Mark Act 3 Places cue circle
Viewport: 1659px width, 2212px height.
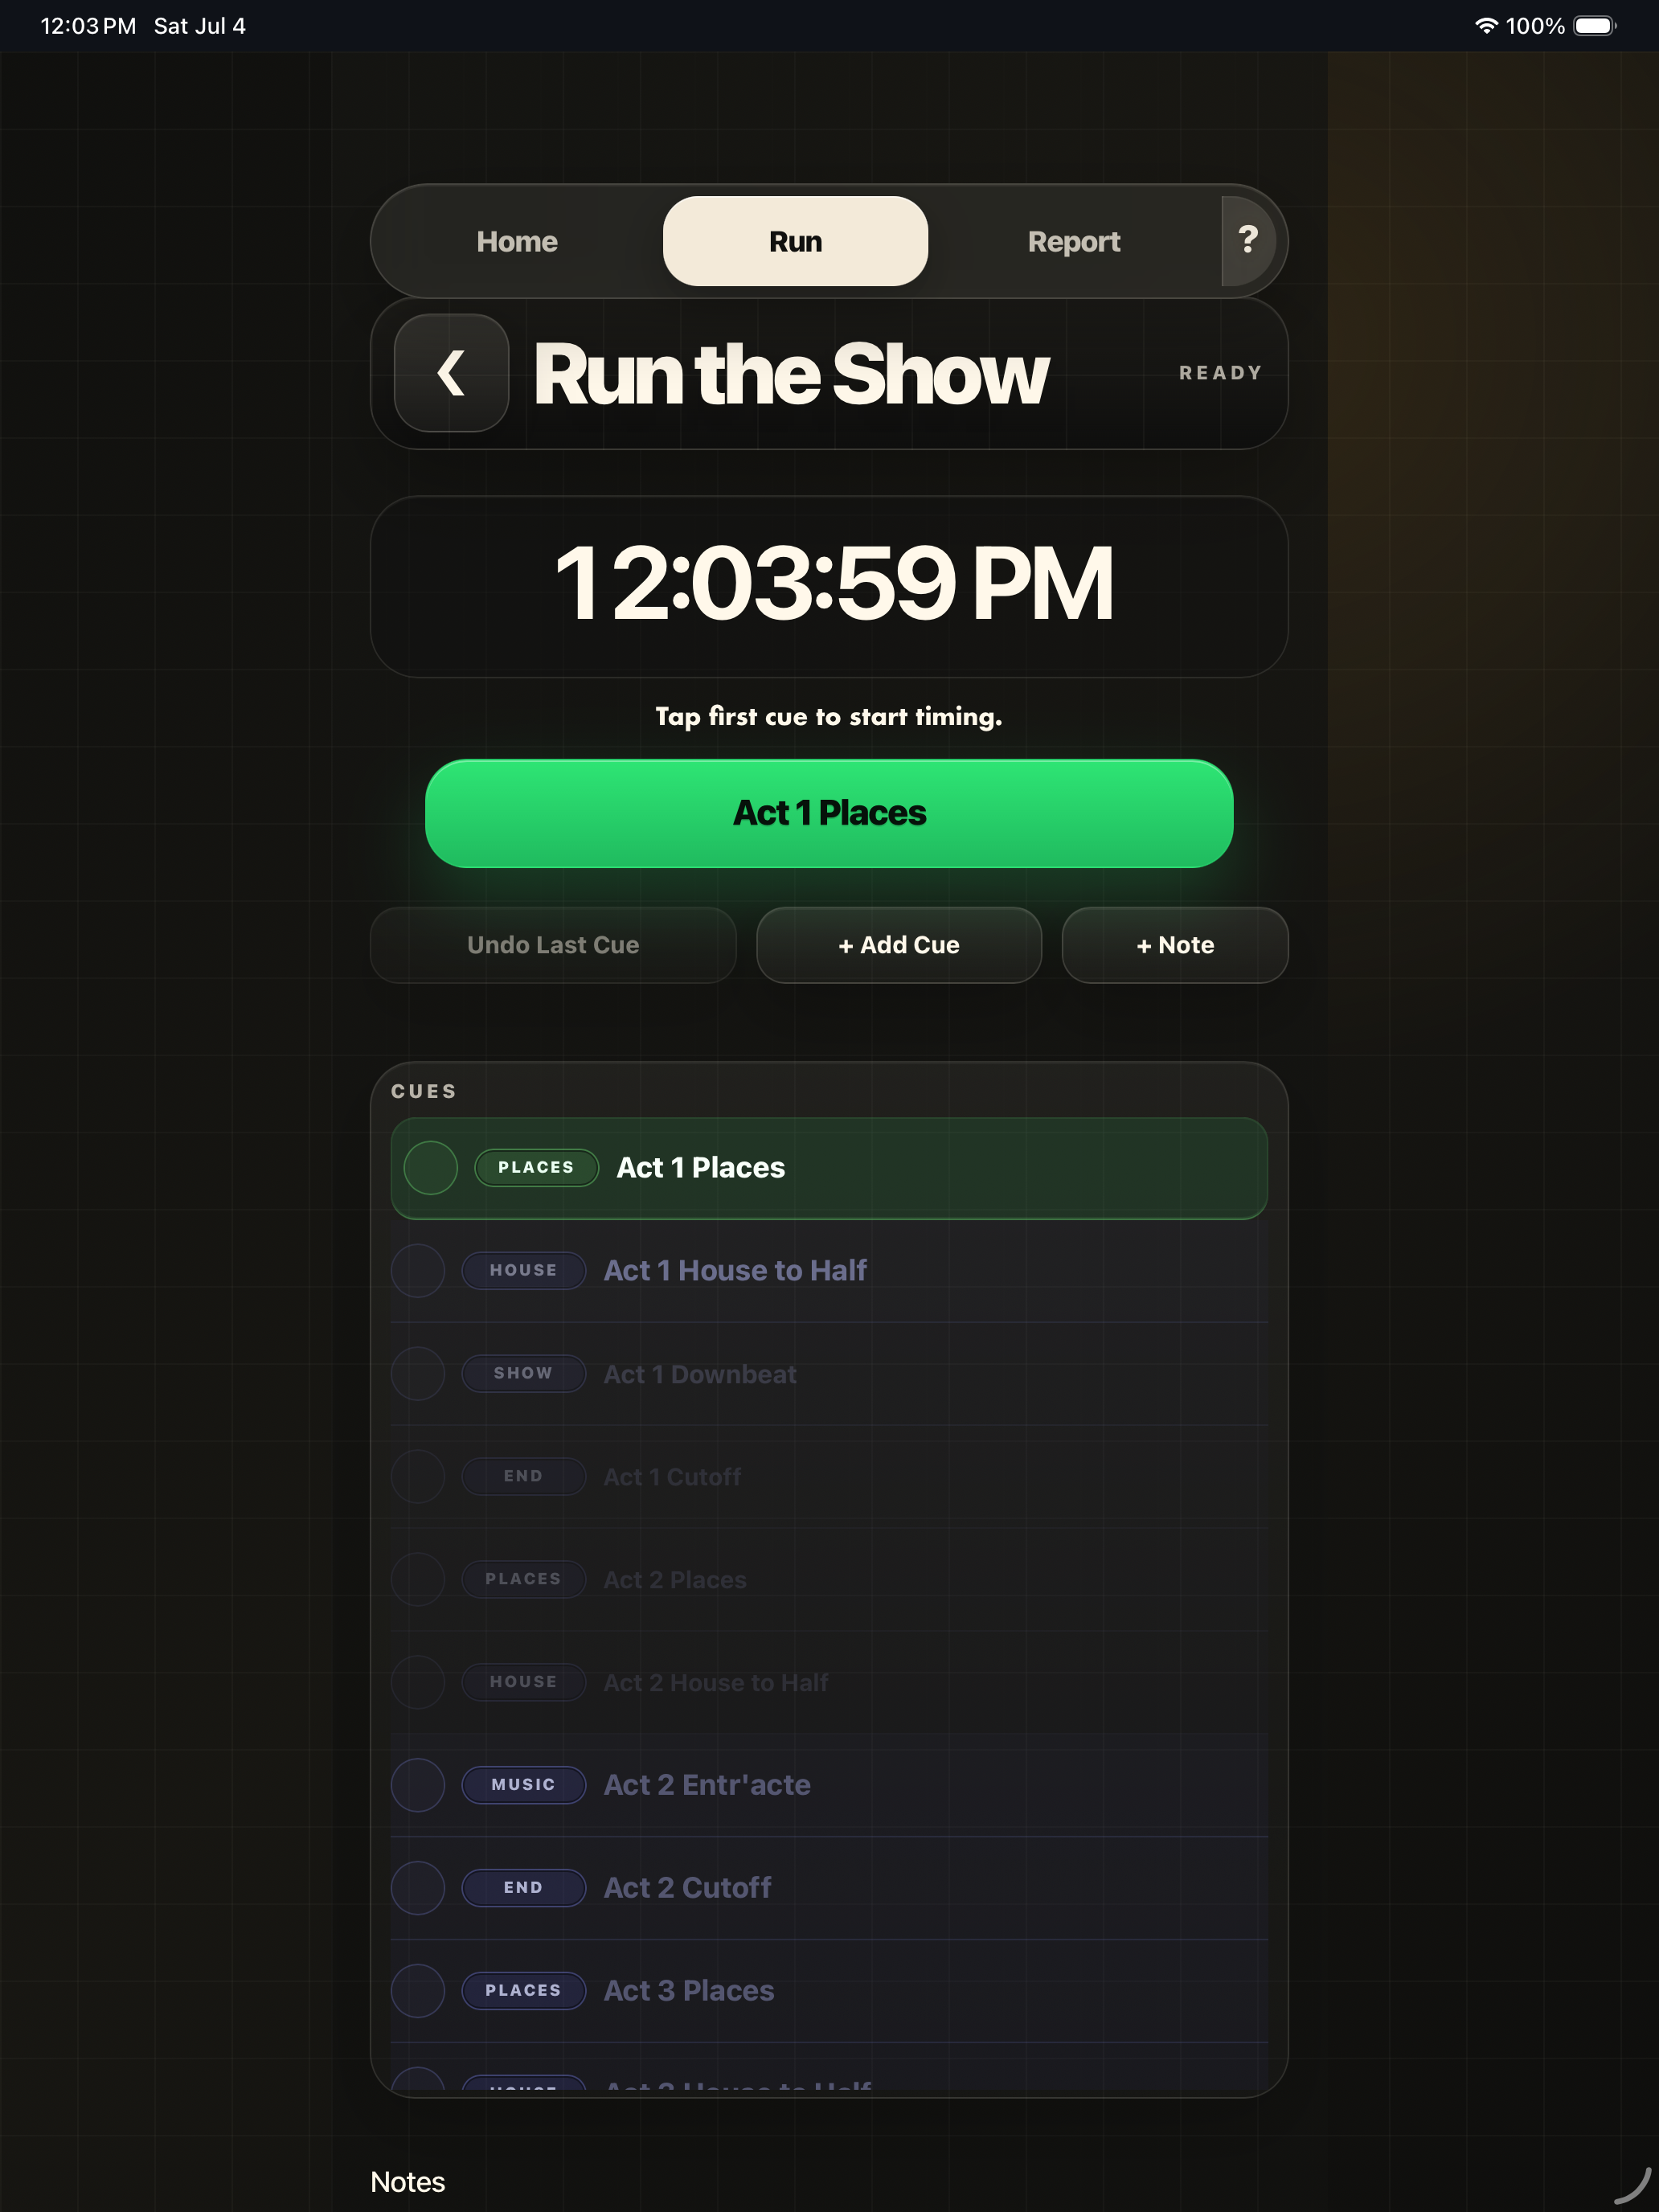[x=418, y=1991]
